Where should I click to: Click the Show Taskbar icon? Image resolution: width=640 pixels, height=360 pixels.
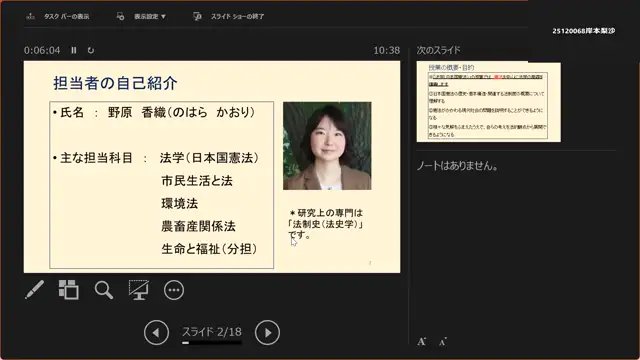point(31,16)
